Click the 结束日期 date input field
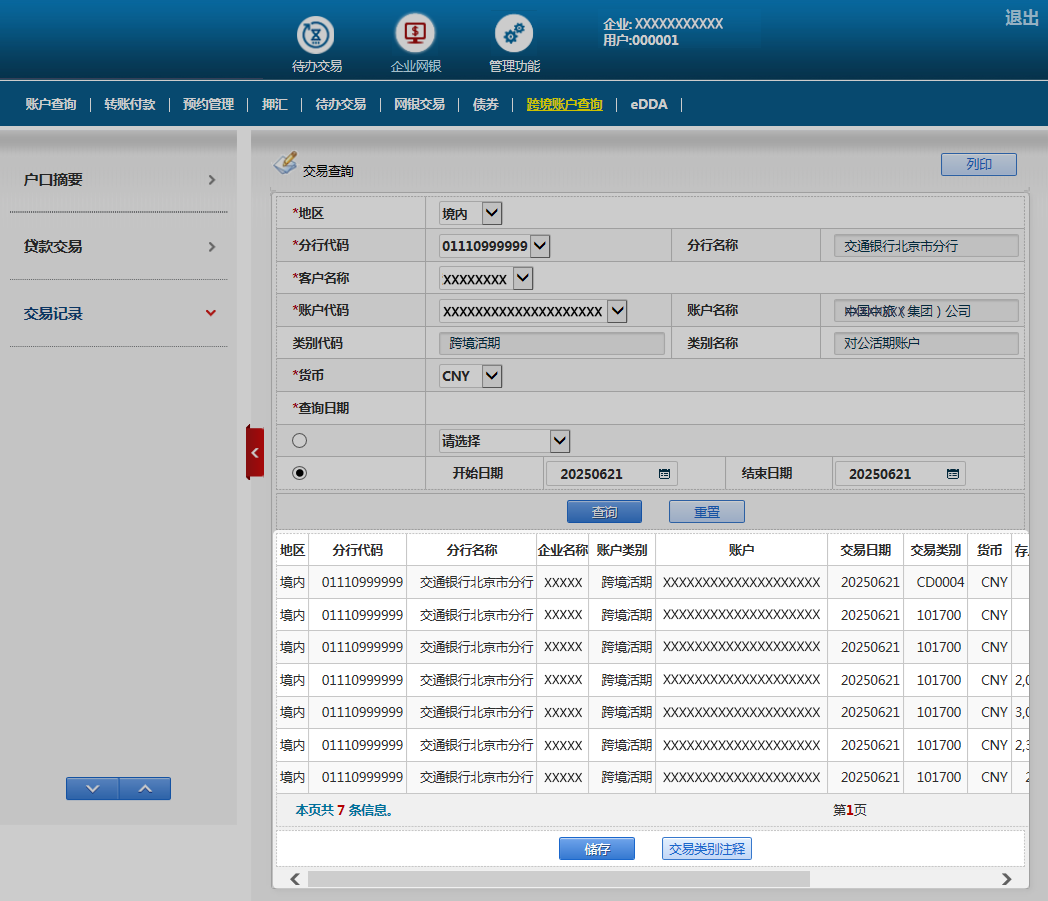This screenshot has width=1048, height=901. [900, 474]
